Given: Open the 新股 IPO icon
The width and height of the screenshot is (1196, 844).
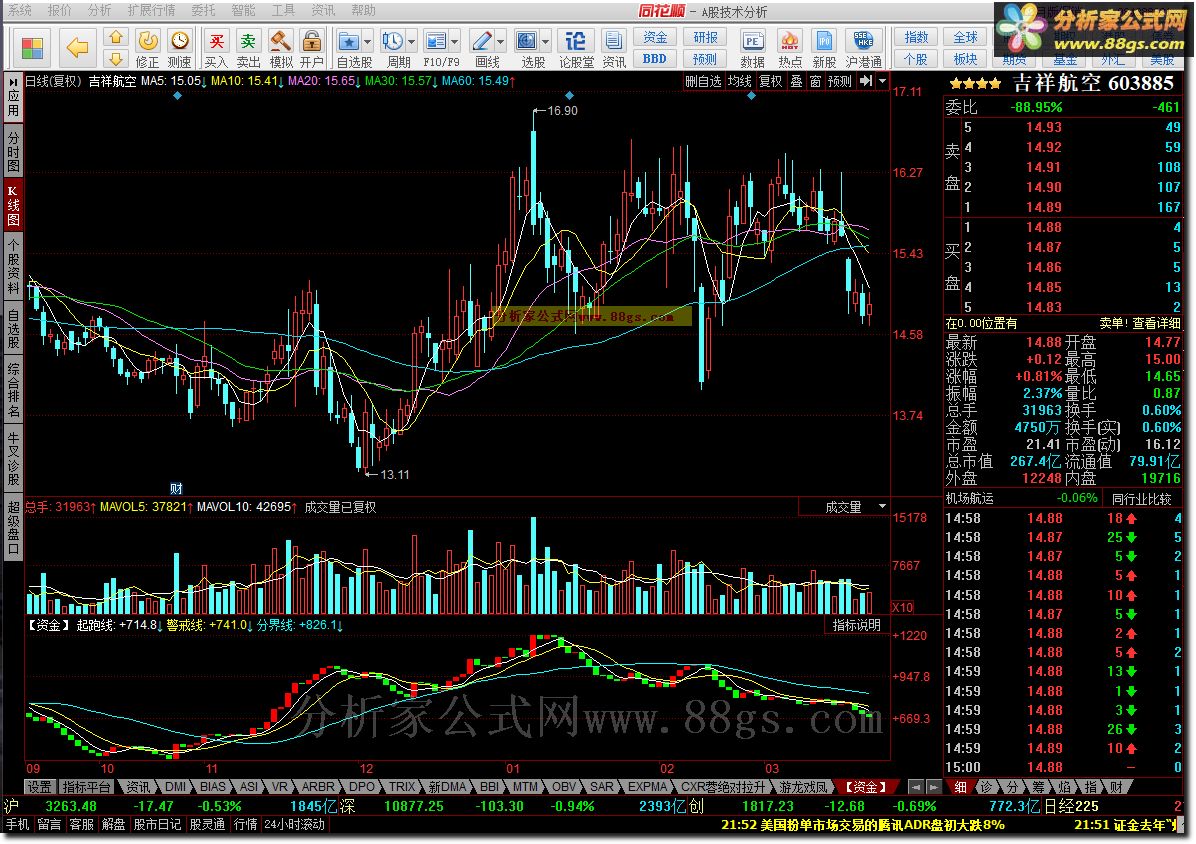Looking at the screenshot, I should point(825,48).
